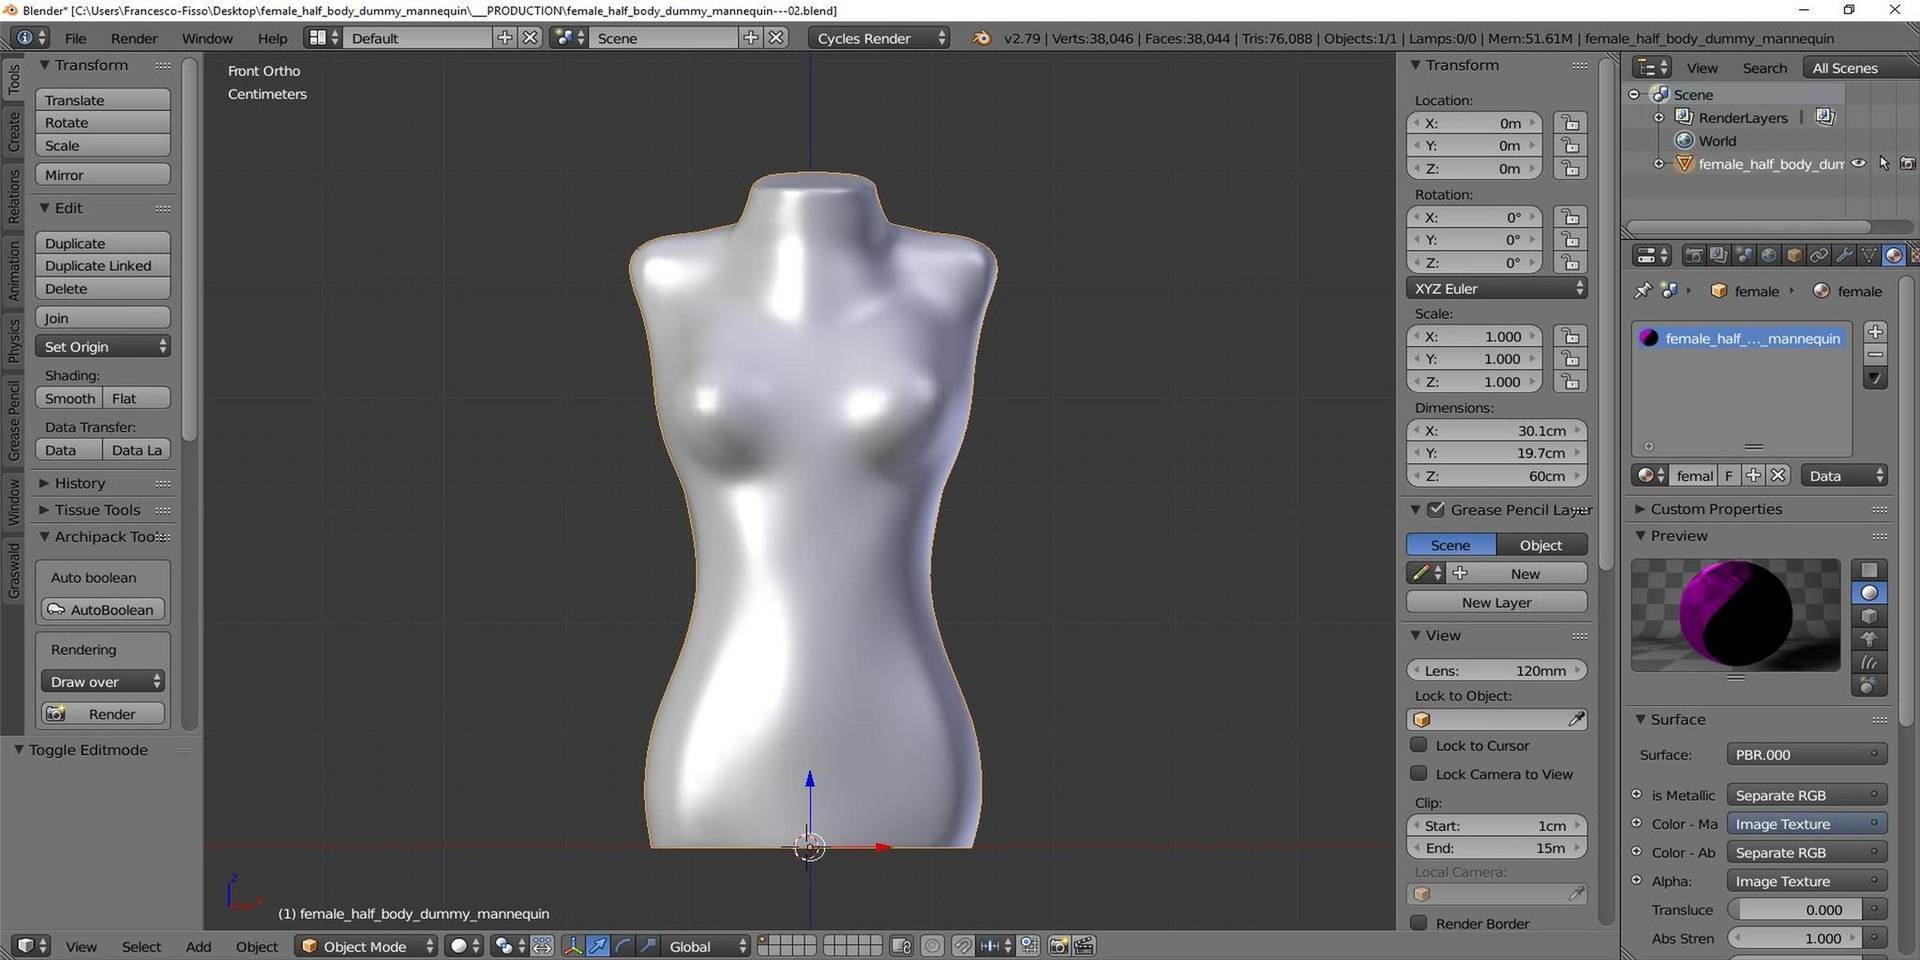Image resolution: width=1920 pixels, height=960 pixels.
Task: Open the Constraints chain-link tab
Action: [1819, 256]
